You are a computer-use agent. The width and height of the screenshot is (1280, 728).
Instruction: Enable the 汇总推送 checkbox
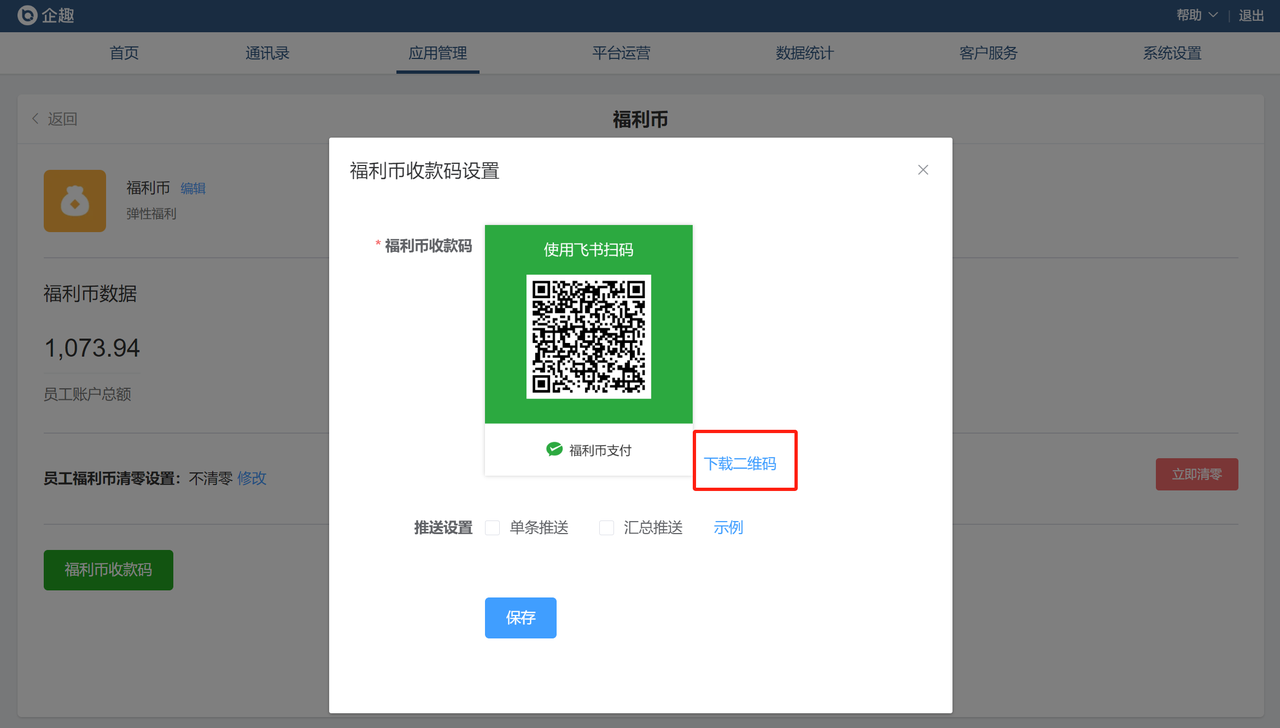(606, 528)
